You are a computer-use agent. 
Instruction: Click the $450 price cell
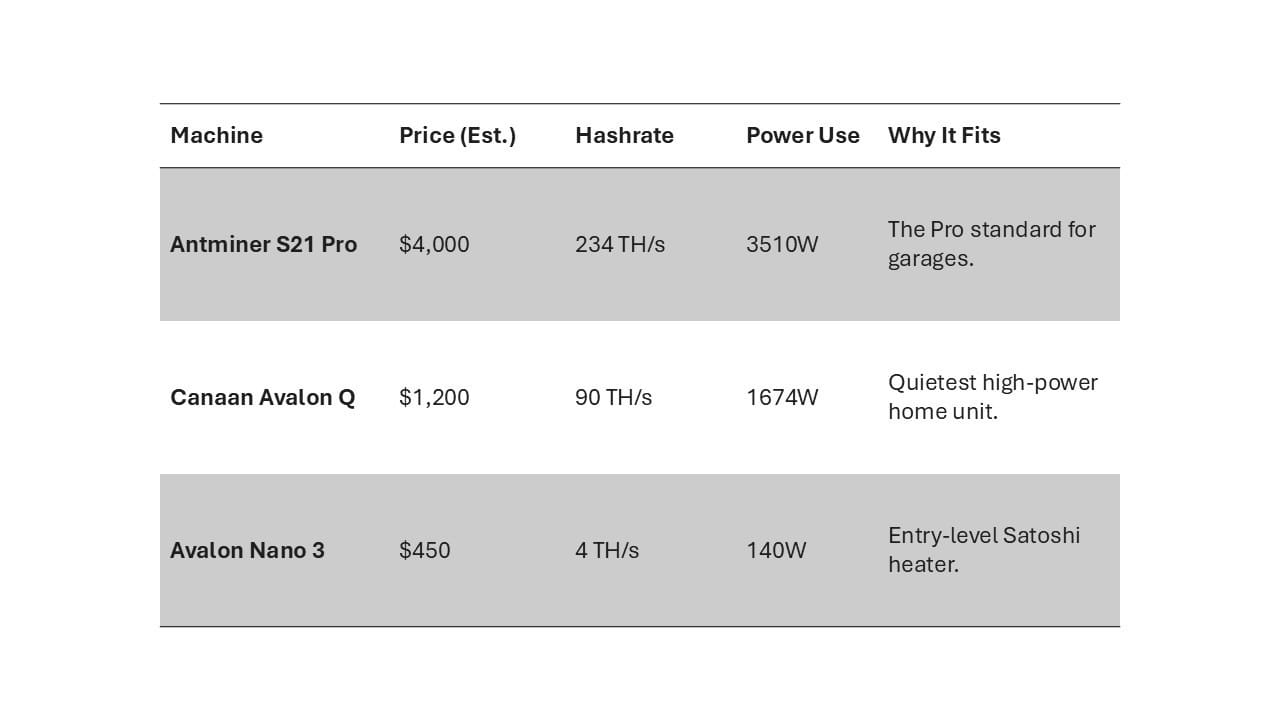[425, 551]
